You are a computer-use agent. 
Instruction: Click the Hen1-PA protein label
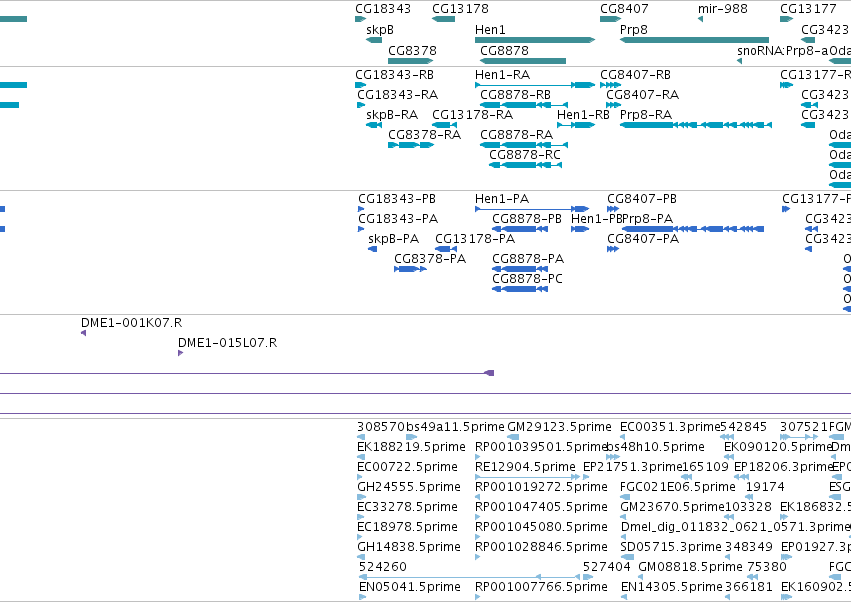501,199
